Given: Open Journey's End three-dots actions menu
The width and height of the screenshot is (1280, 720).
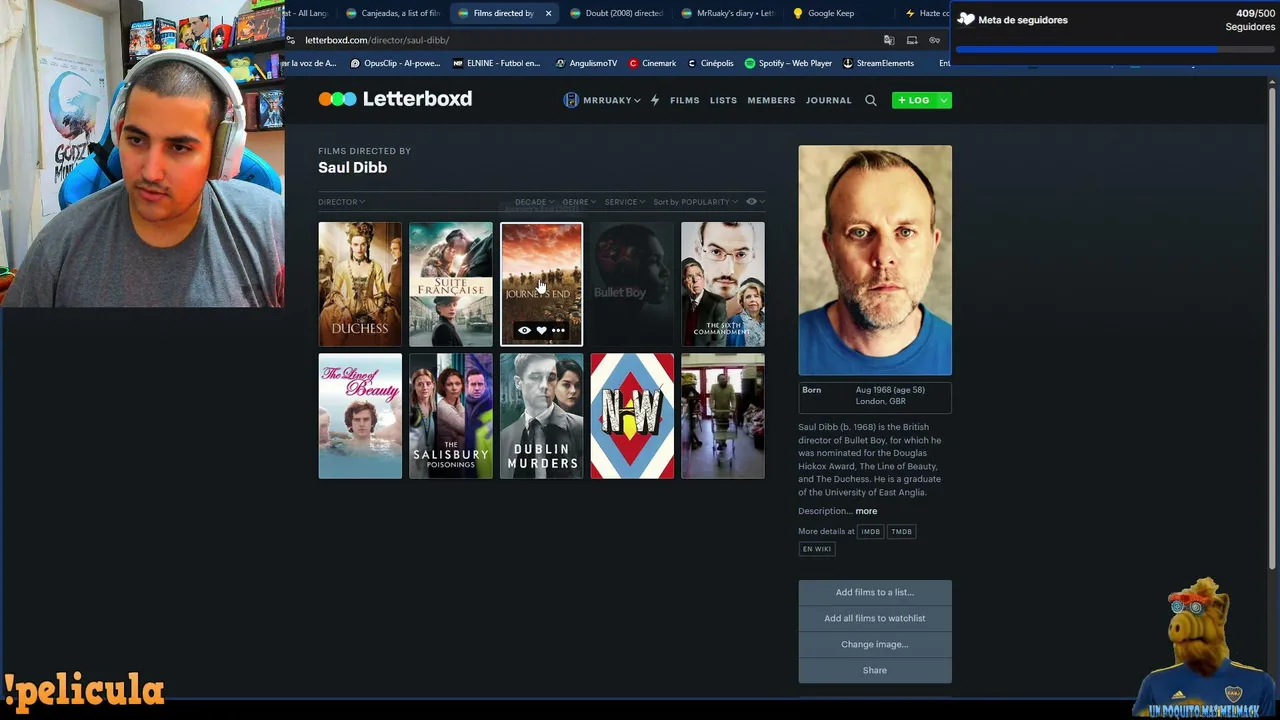Looking at the screenshot, I should (558, 330).
